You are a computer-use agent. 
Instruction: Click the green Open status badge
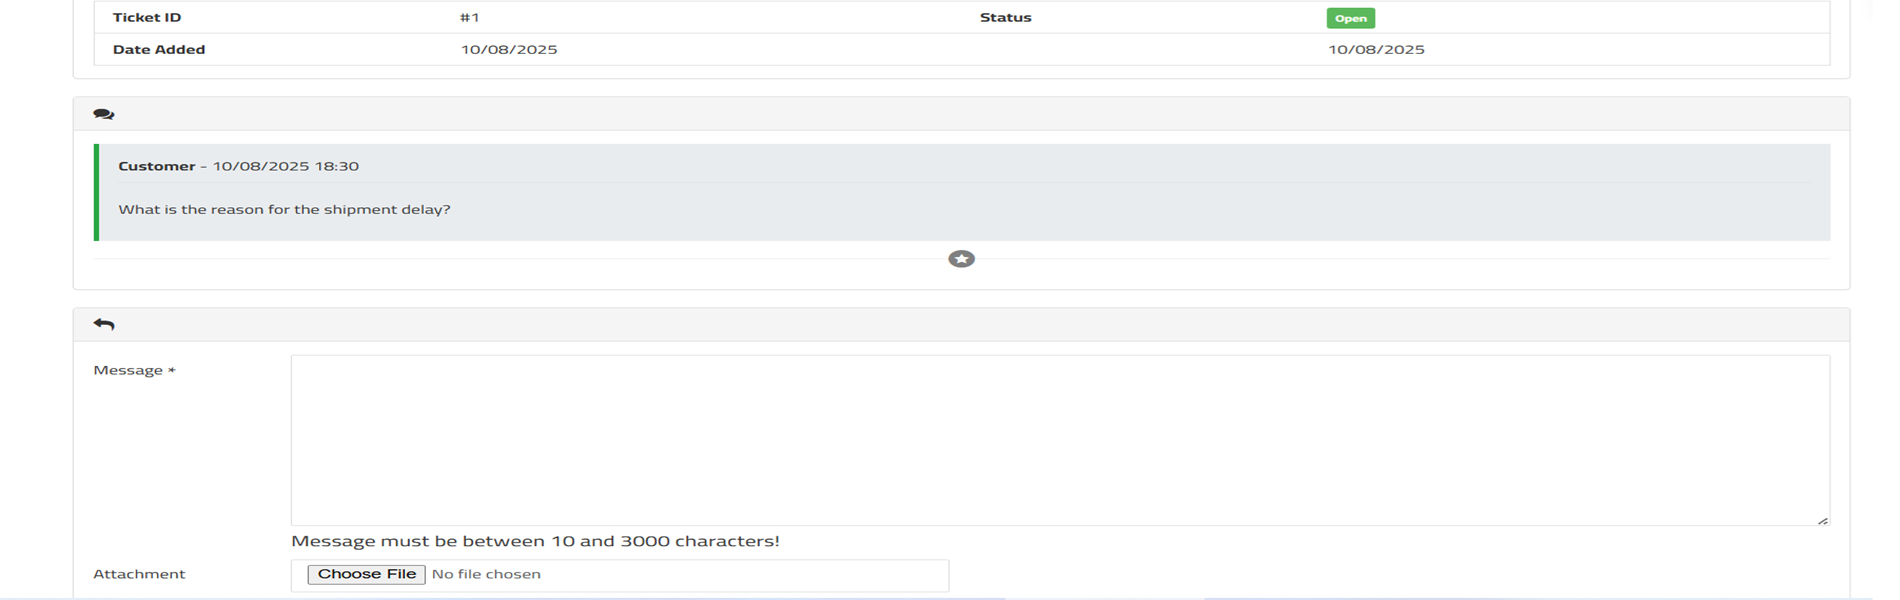coord(1350,18)
